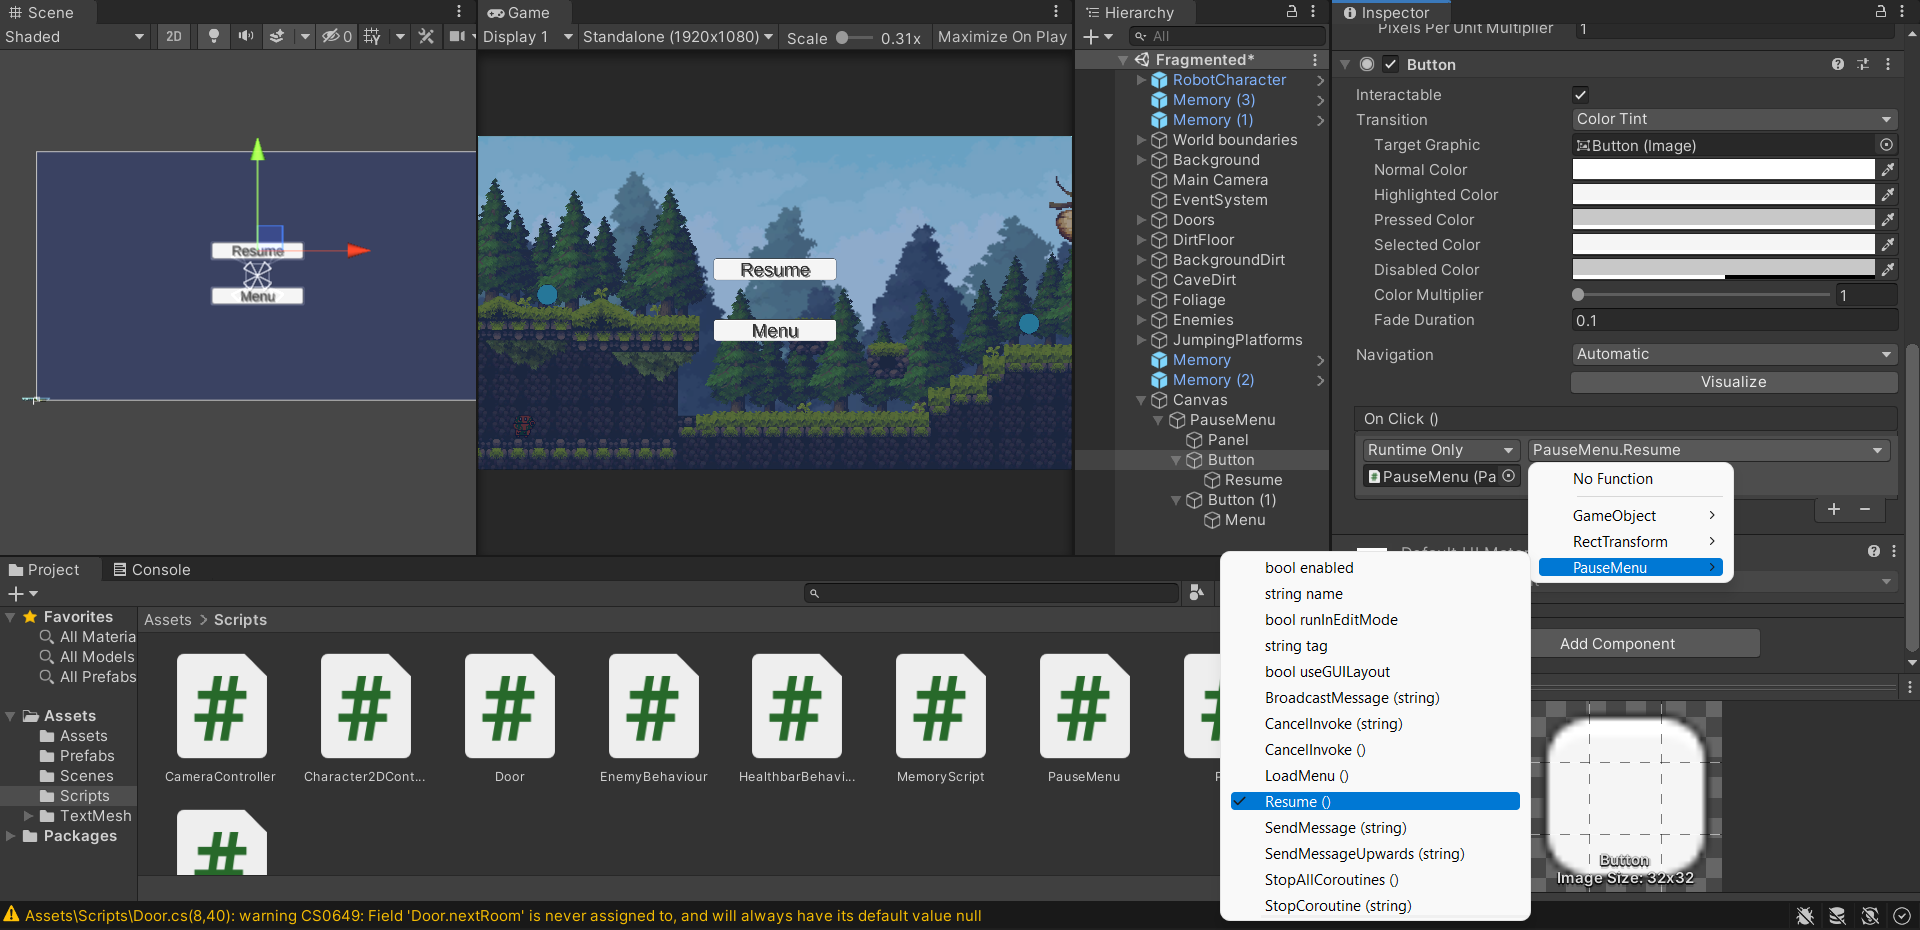This screenshot has height=930, width=1920.
Task: Choose Resume () from the PauseMenu menu
Action: [x=1373, y=801]
